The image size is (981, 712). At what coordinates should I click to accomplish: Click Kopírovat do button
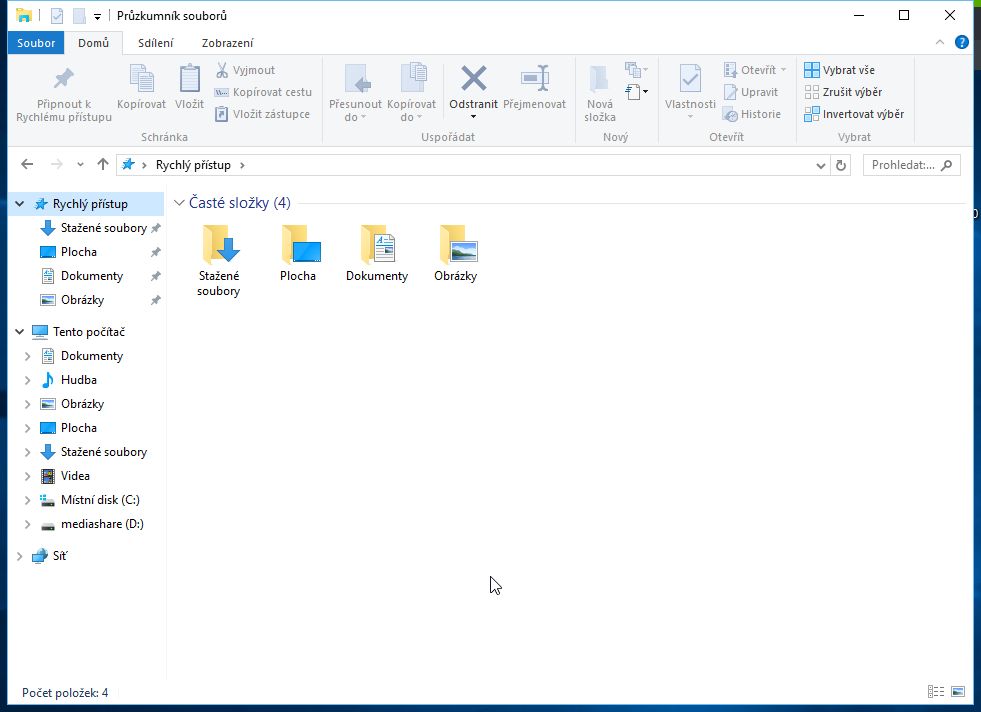tap(412, 93)
